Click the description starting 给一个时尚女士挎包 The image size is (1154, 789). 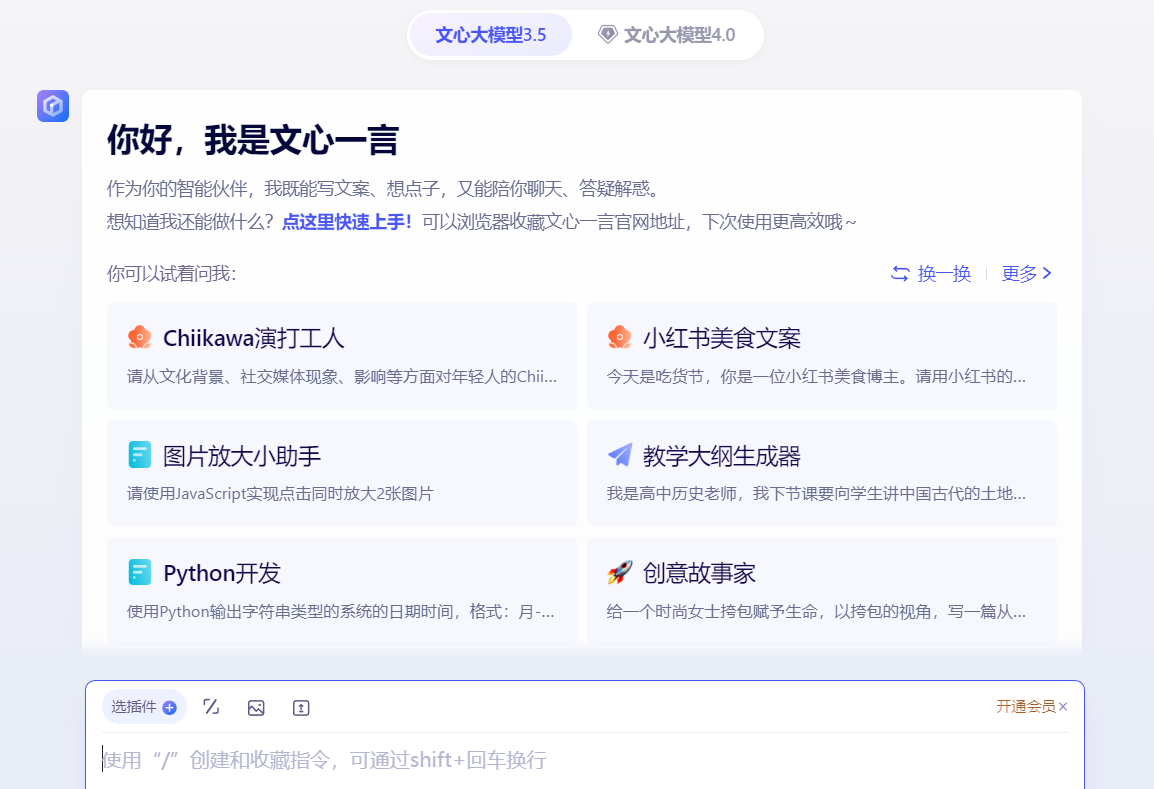[816, 612]
